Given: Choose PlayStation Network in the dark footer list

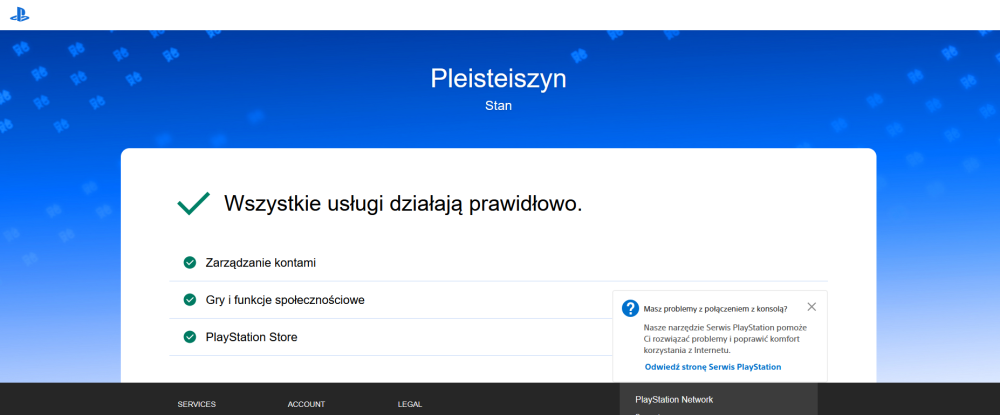Looking at the screenshot, I should 674,400.
